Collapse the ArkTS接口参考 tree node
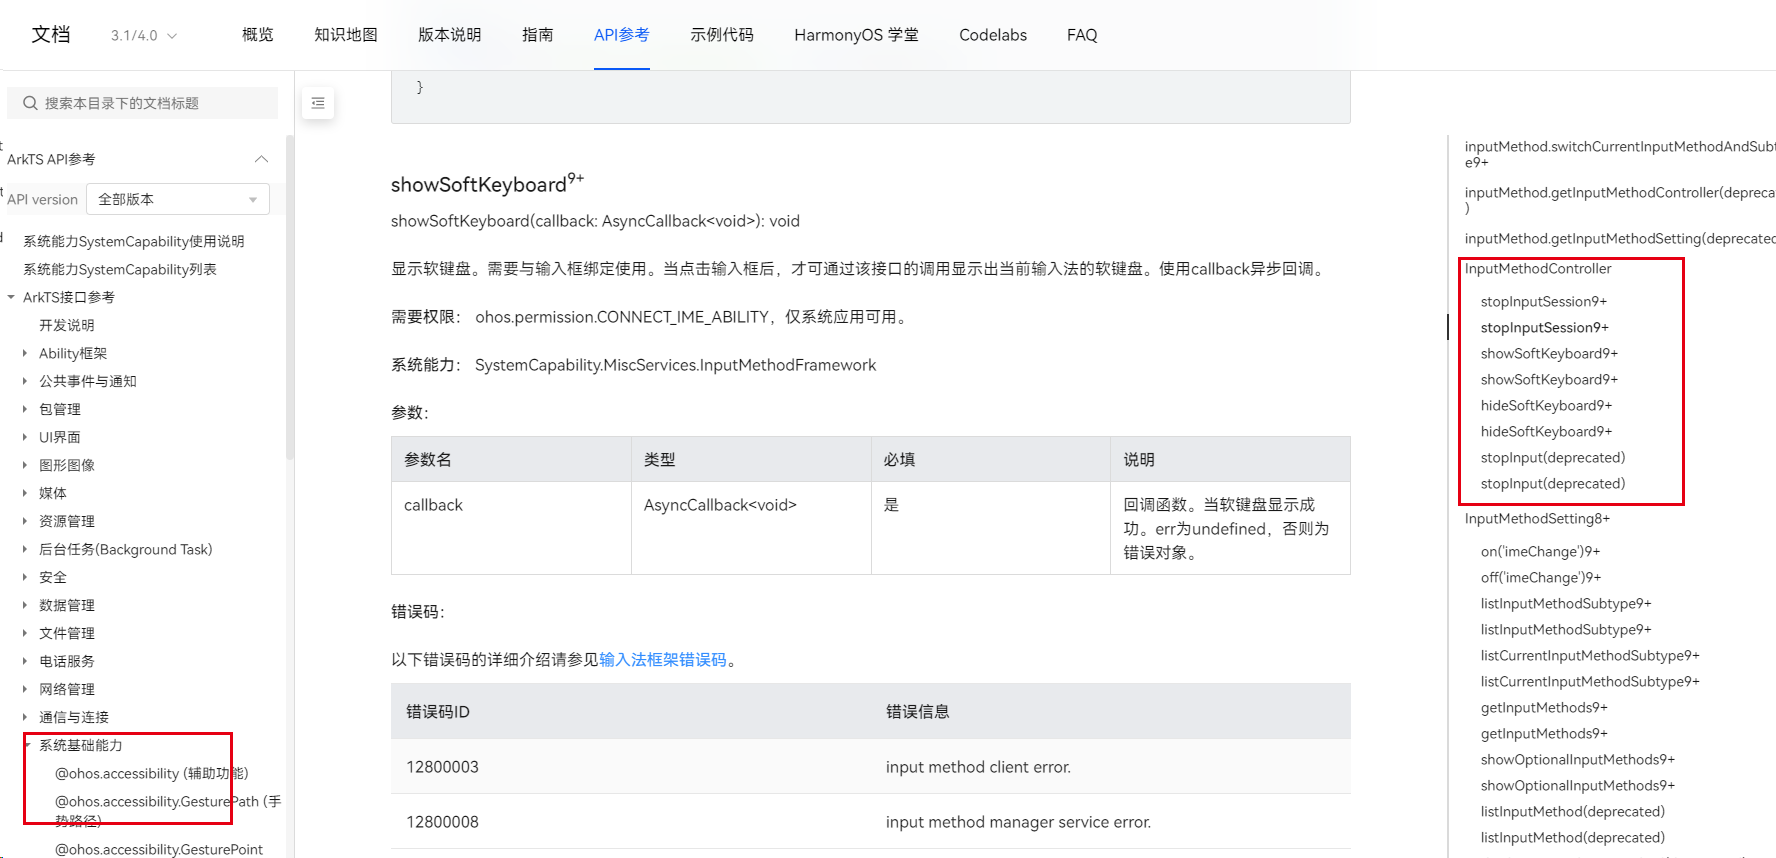The image size is (1776, 858). 11,297
